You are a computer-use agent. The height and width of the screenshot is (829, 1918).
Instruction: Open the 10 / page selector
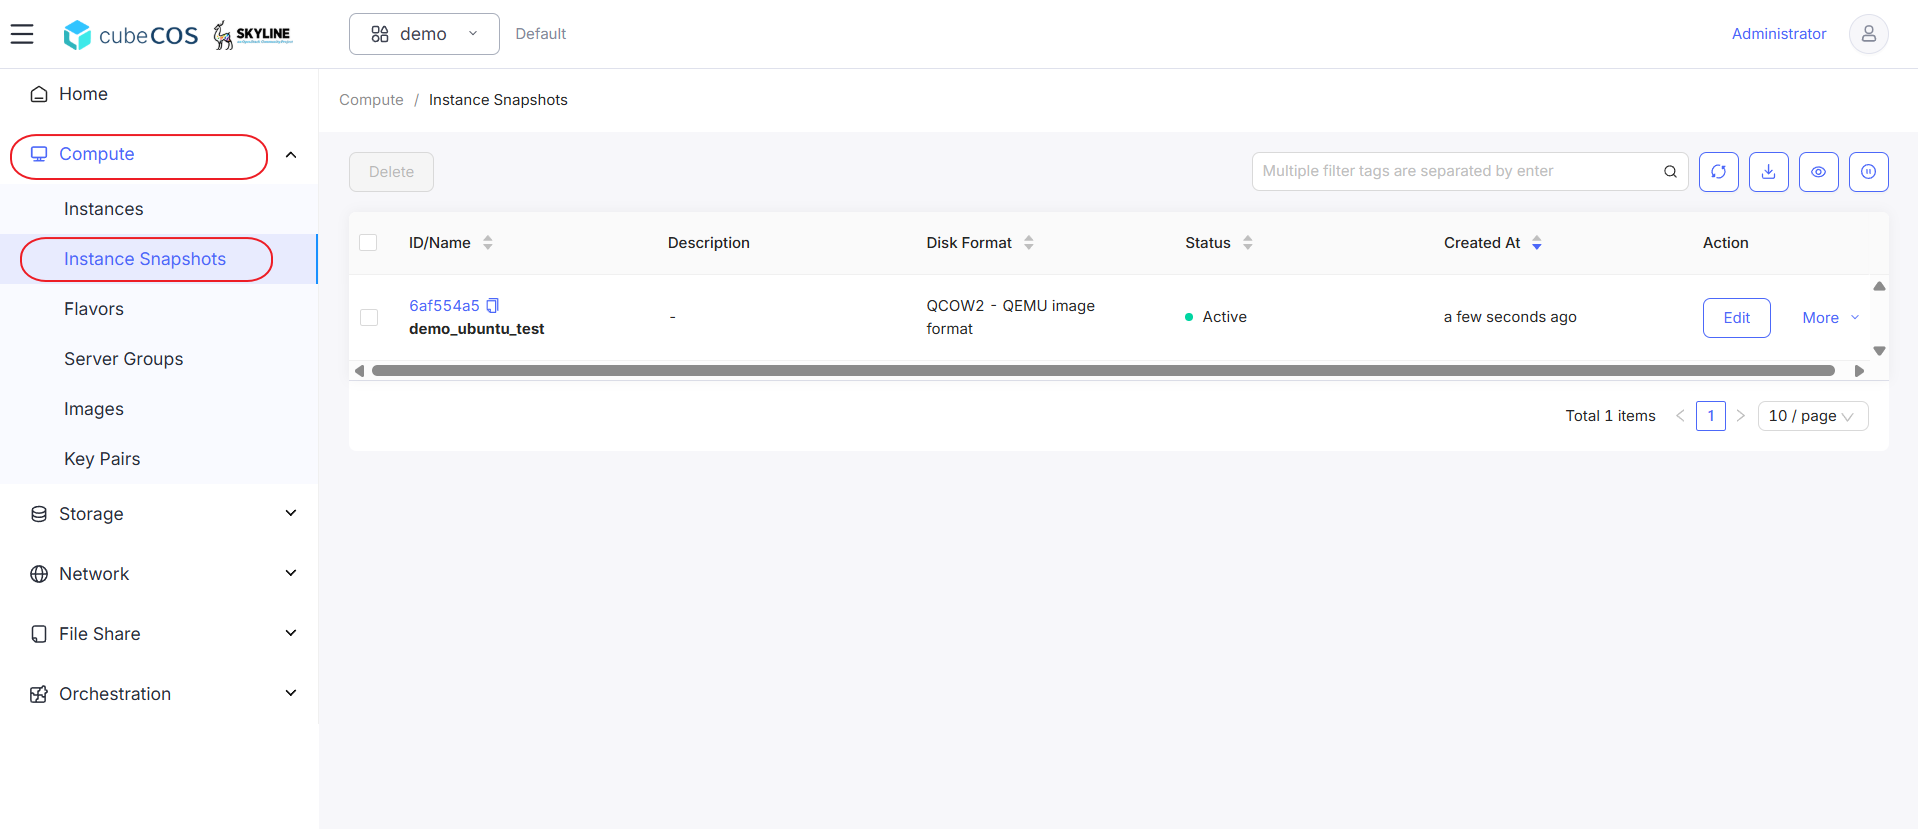[x=1812, y=416]
